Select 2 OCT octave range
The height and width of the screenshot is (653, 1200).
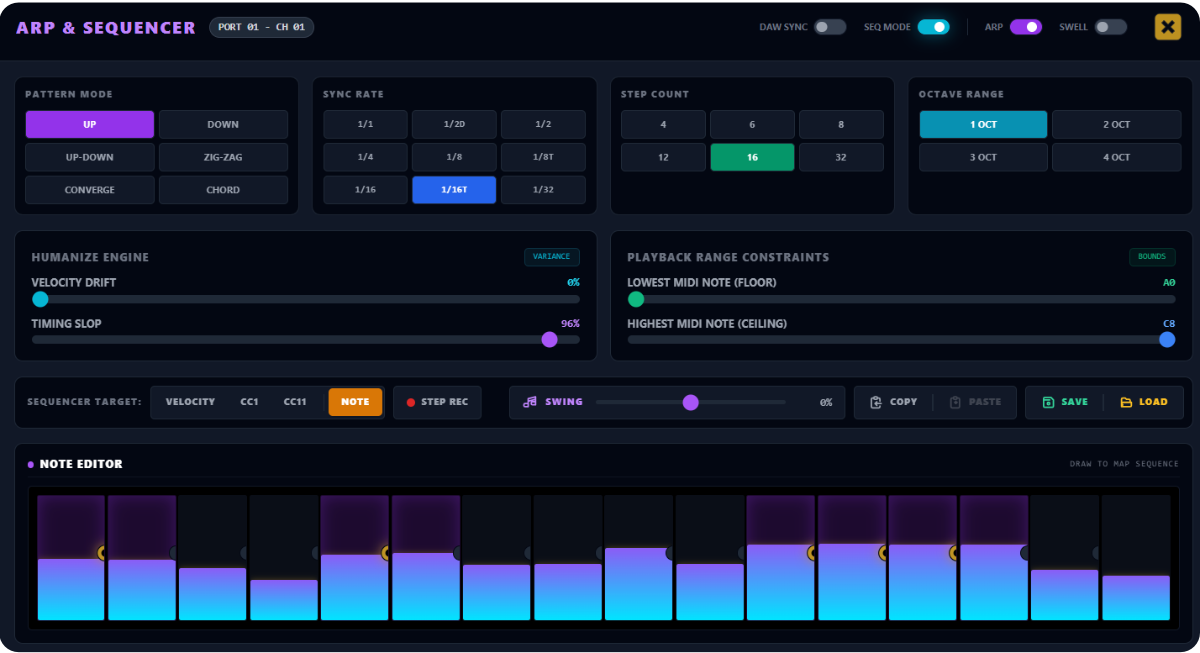tap(1116, 124)
